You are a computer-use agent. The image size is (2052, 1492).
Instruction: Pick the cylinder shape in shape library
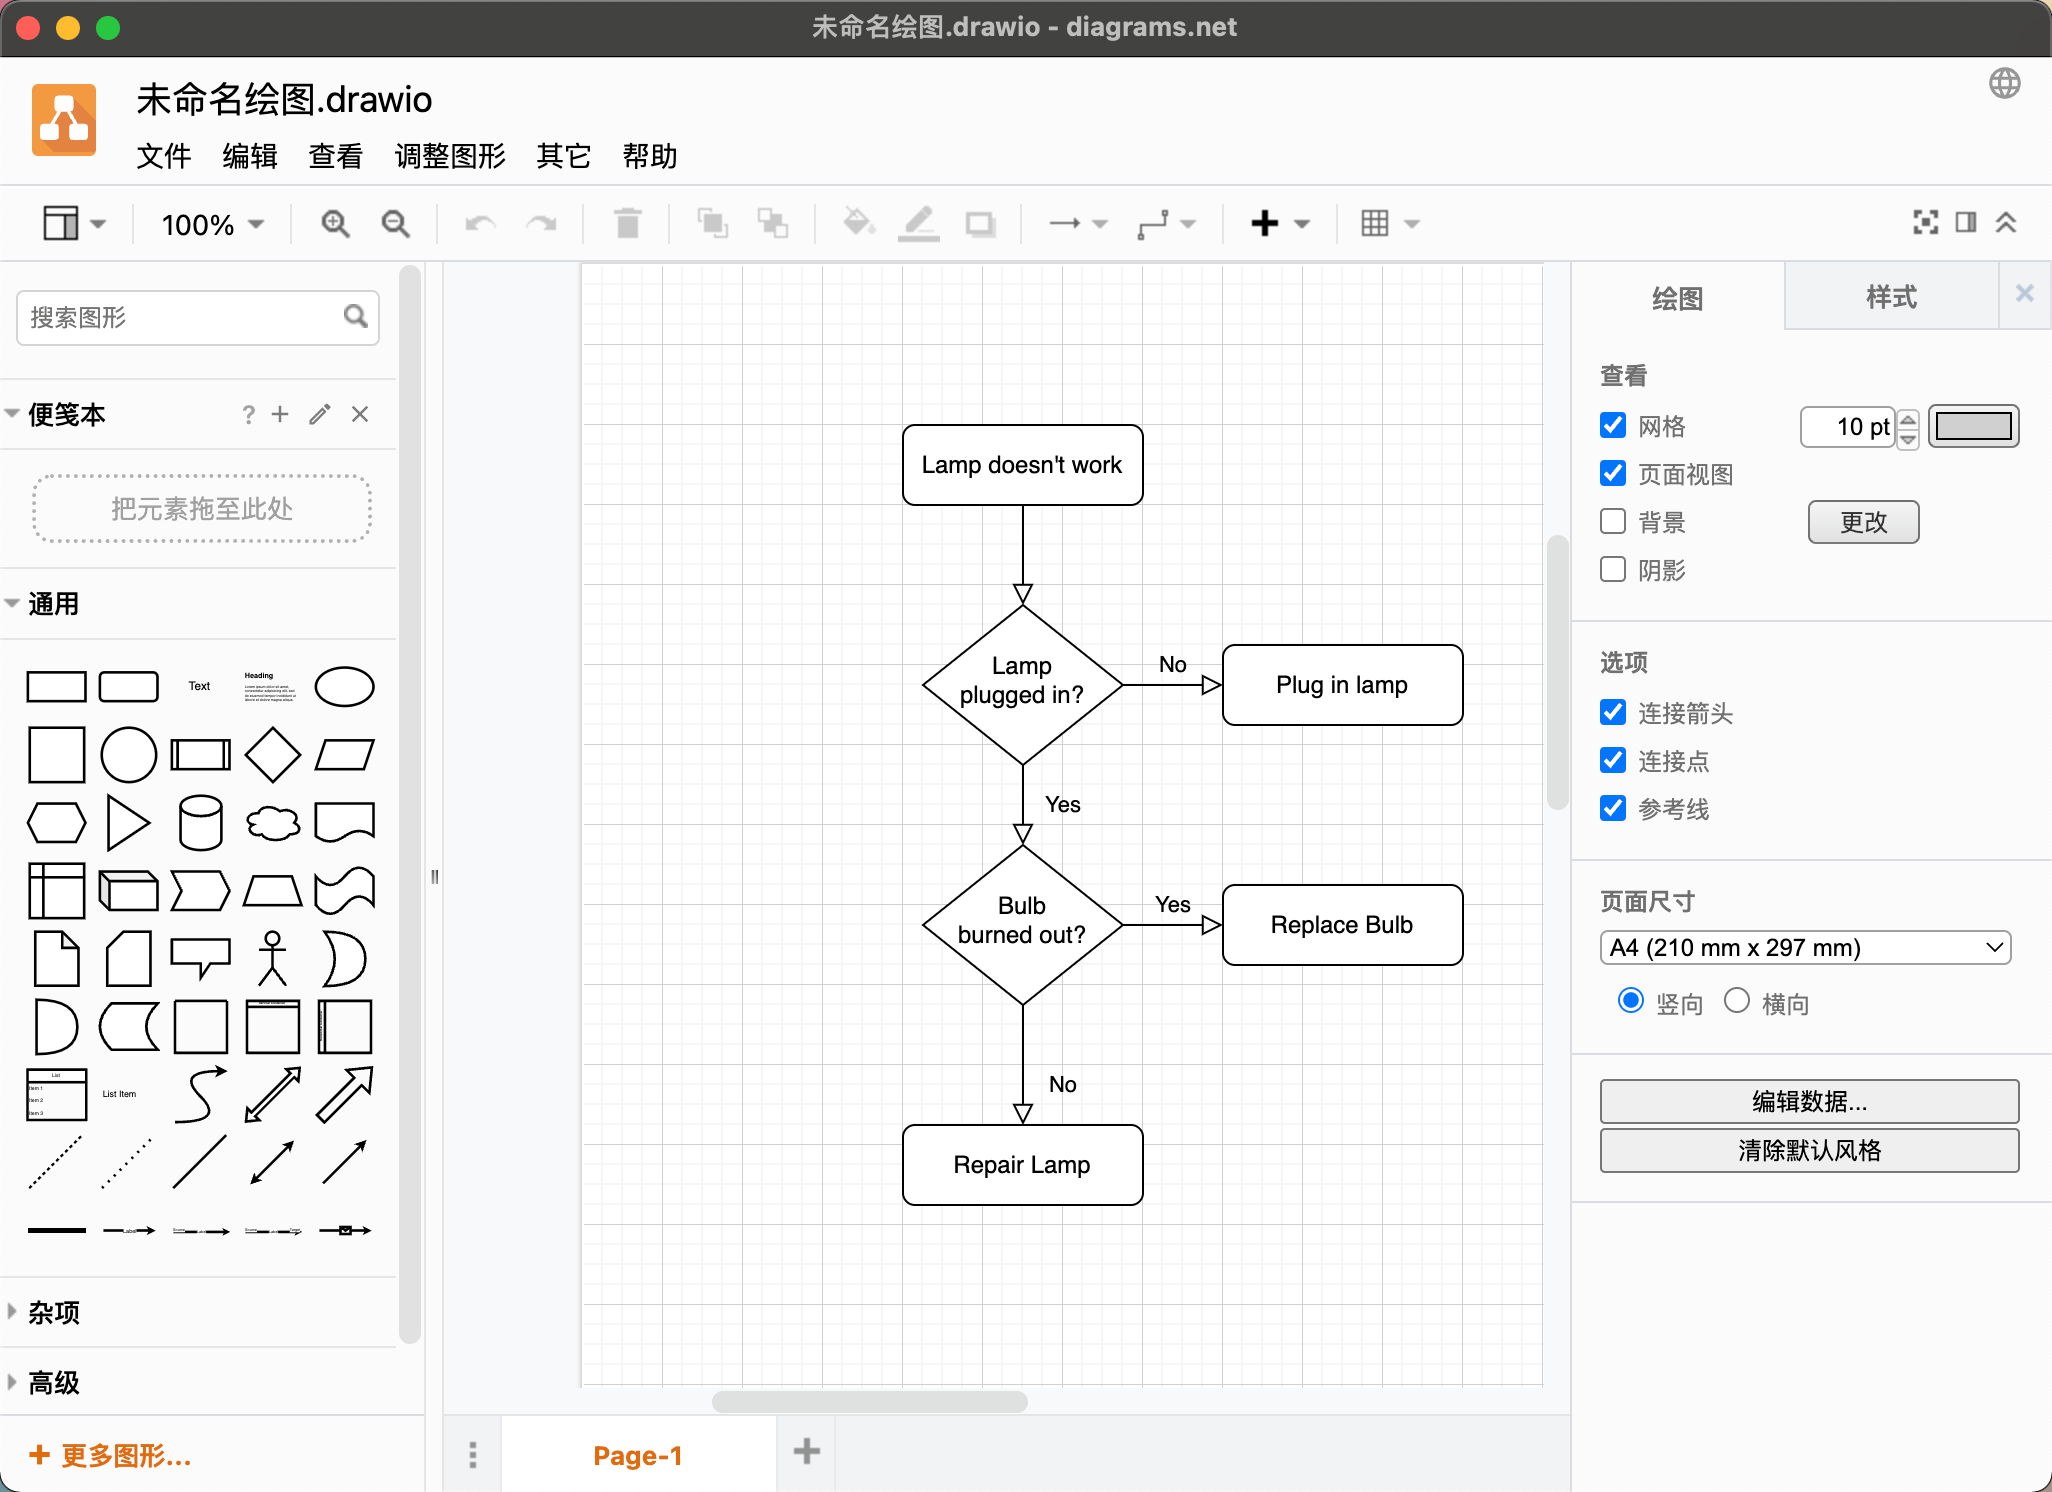click(200, 823)
